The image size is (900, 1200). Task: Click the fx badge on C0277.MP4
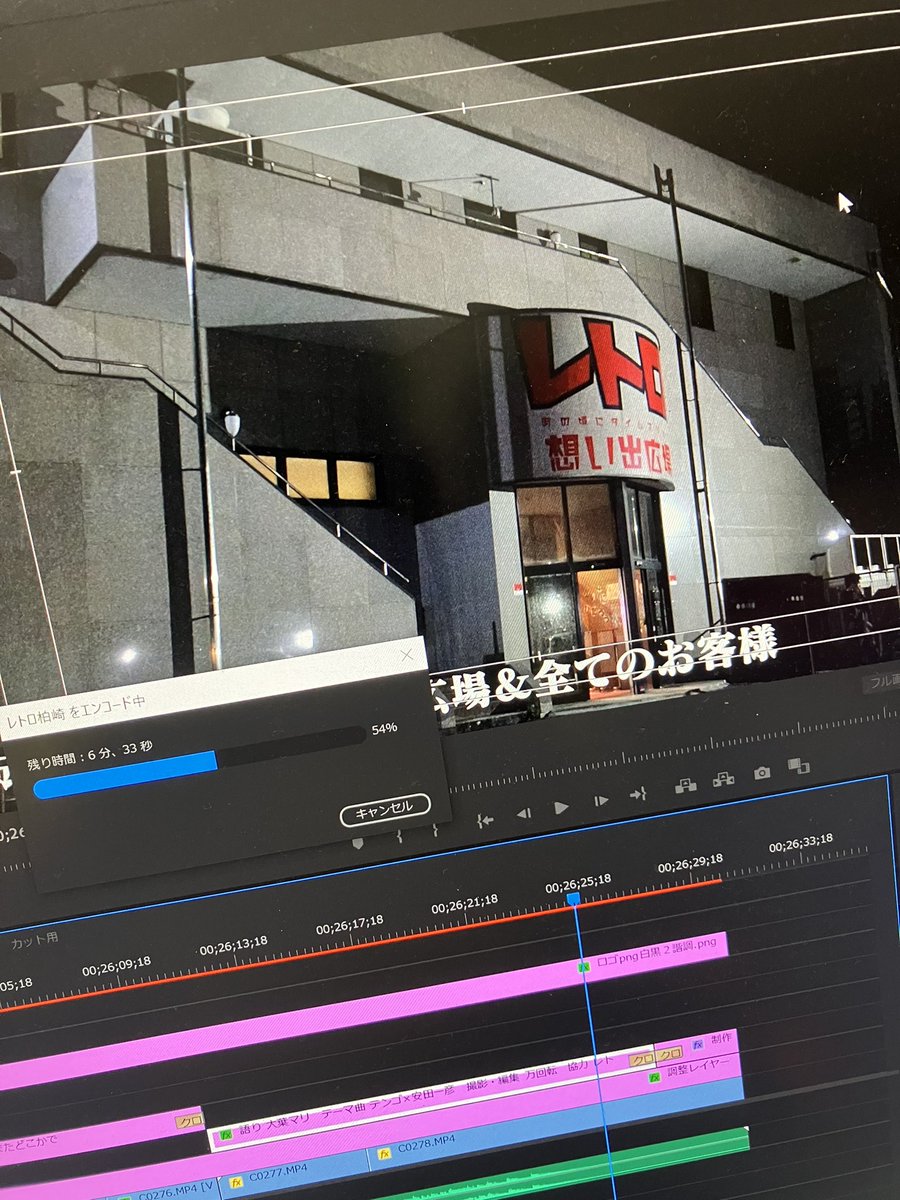tap(236, 1182)
